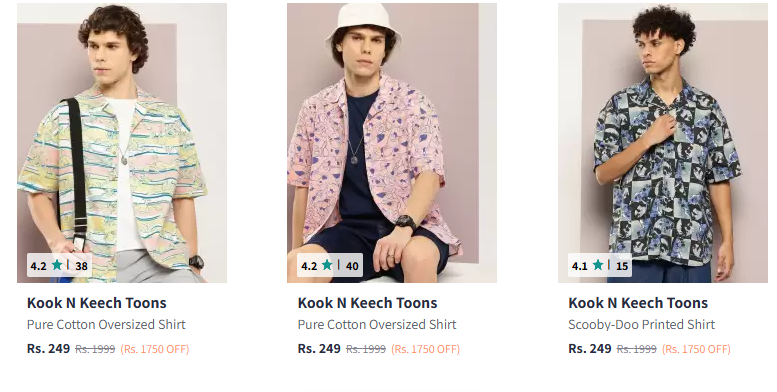Click the 15 review count badge
The image size is (777, 392).
(x=622, y=266)
